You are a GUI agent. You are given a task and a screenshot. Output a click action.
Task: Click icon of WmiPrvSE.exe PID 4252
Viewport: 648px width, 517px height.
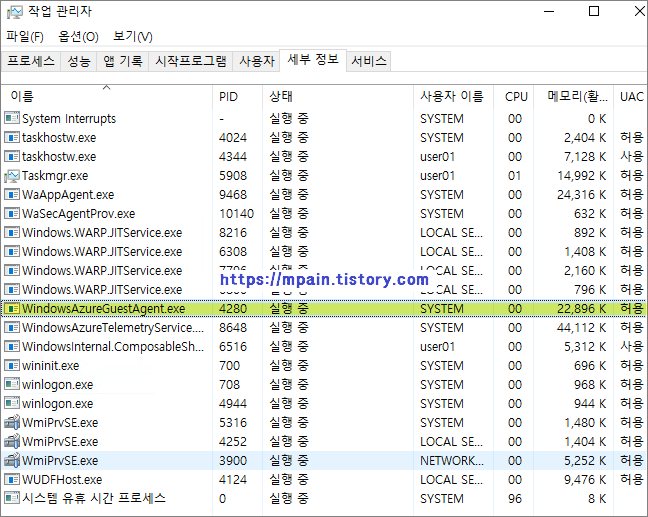tap(12, 441)
